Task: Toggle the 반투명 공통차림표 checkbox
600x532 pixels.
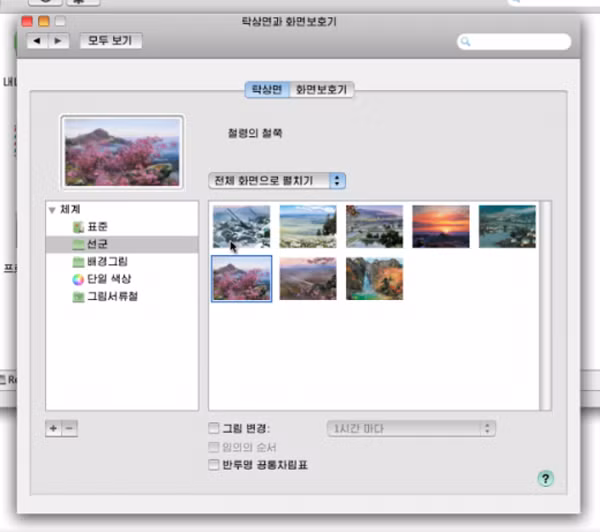Action: point(213,464)
